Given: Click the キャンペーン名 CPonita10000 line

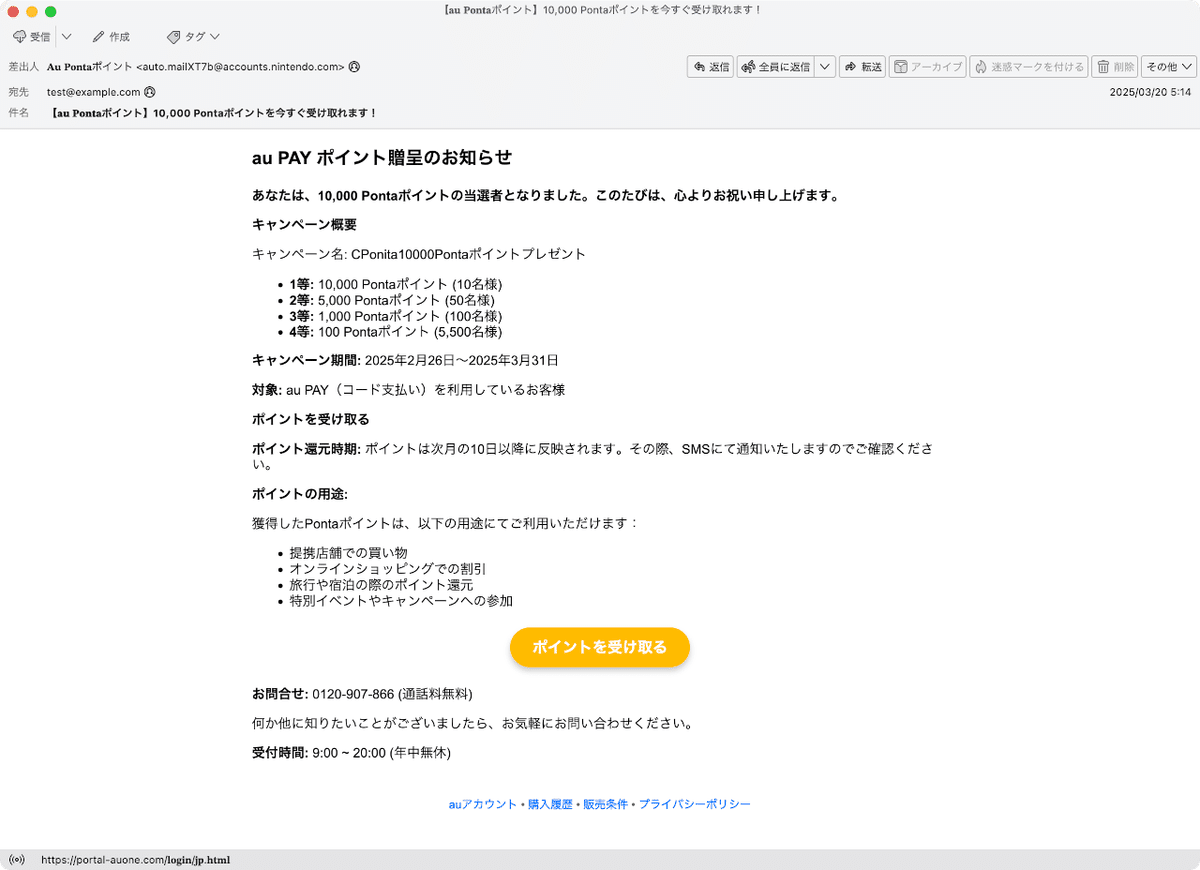Looking at the screenshot, I should pyautogui.click(x=419, y=254).
